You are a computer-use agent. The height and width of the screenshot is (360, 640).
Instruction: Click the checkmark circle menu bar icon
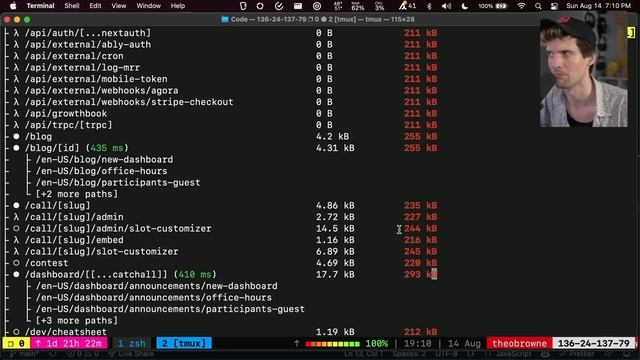(x=279, y=6)
